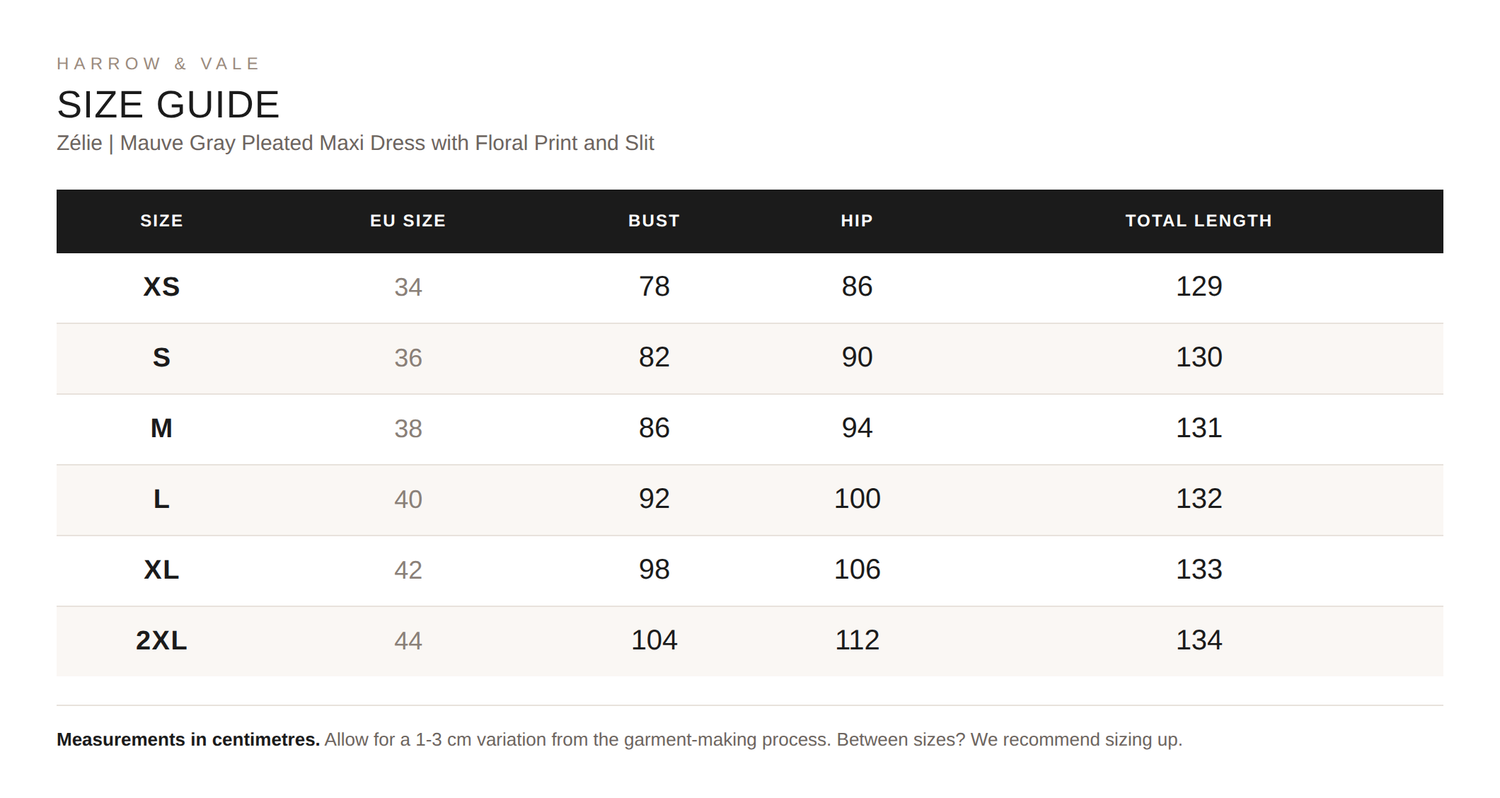1500x798 pixels.
Task: Click the SIZE GUIDE heading
Action: 168,105
